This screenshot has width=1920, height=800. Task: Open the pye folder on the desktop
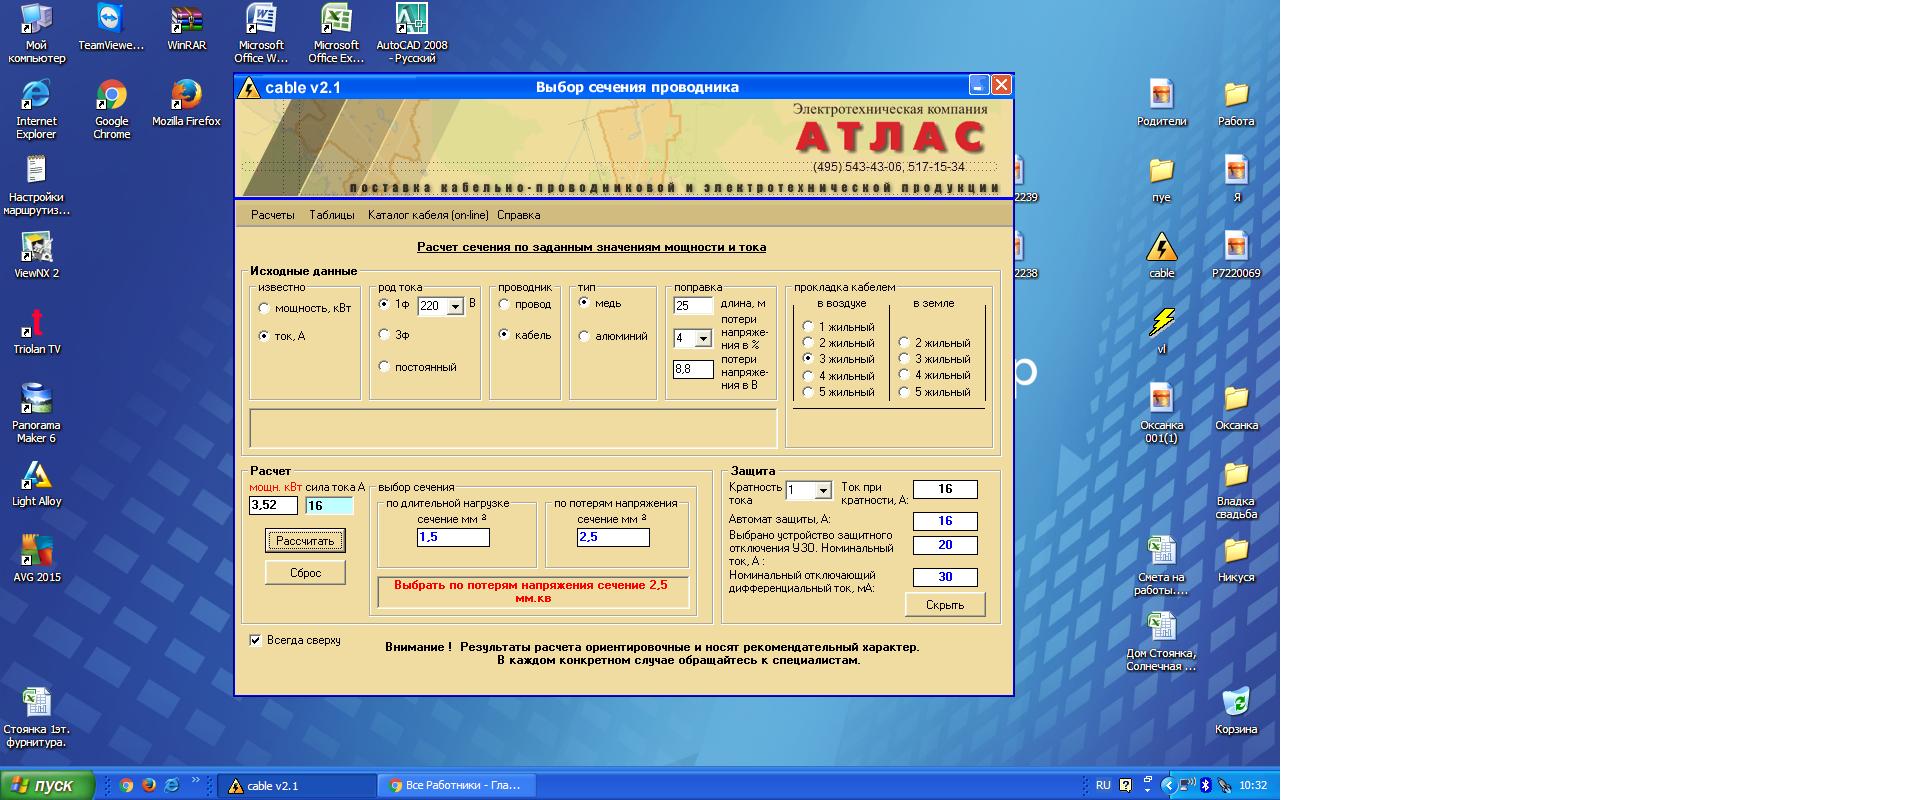(1161, 179)
